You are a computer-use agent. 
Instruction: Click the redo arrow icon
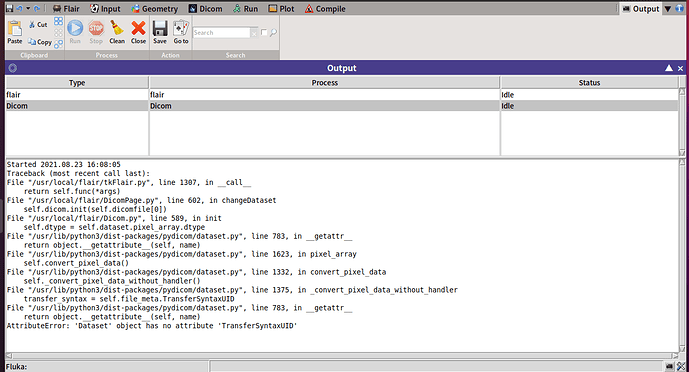click(x=37, y=8)
